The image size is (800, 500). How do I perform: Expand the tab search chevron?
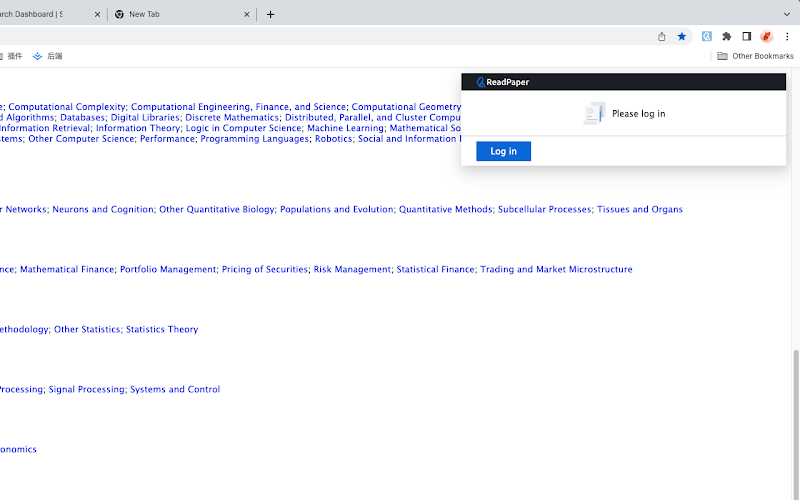coord(787,14)
